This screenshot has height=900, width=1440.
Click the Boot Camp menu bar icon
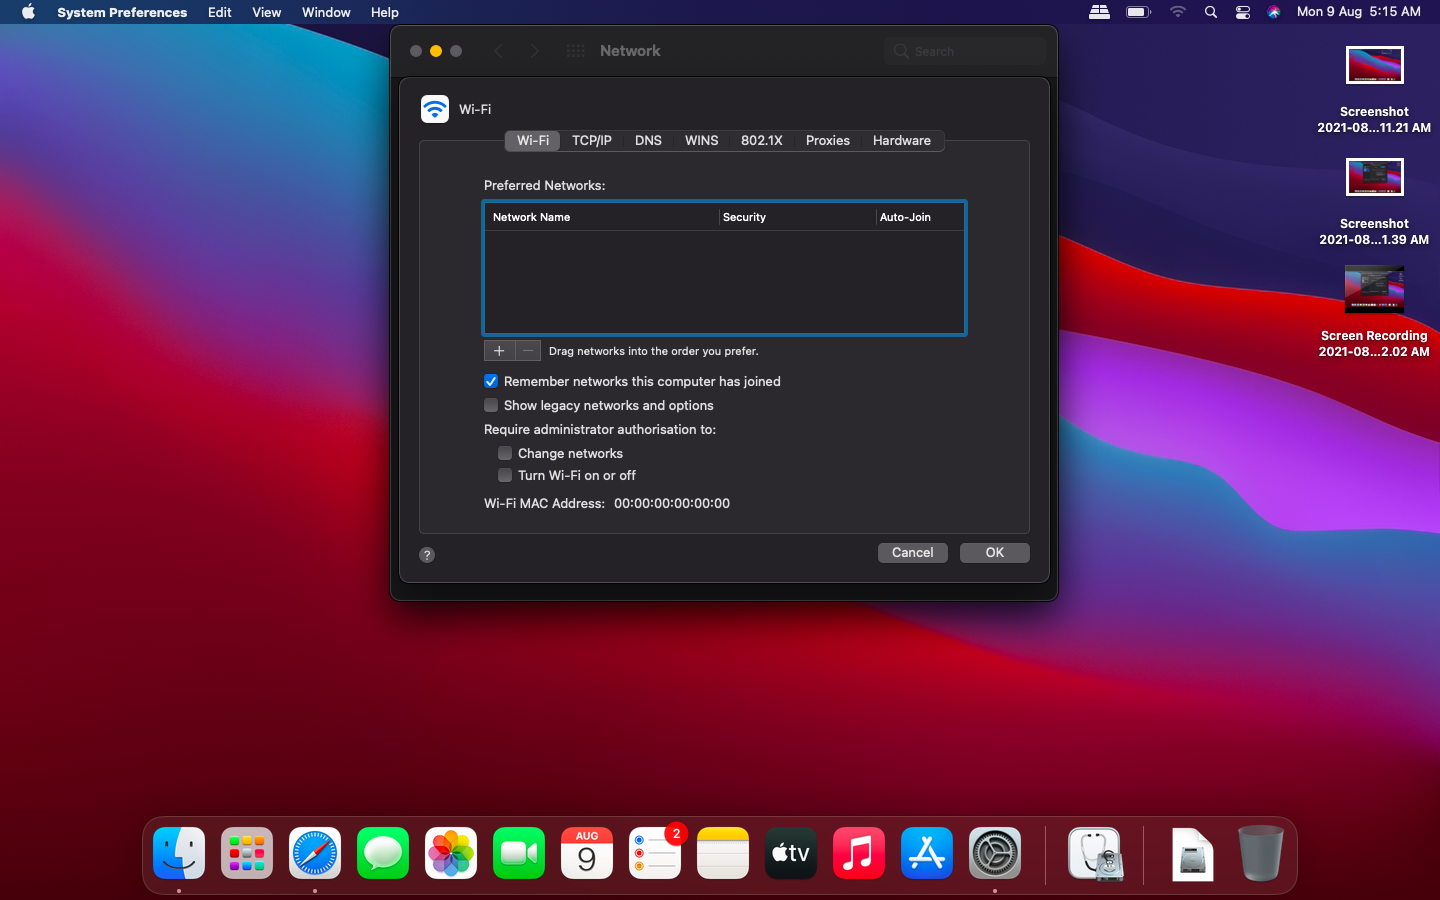1099,12
